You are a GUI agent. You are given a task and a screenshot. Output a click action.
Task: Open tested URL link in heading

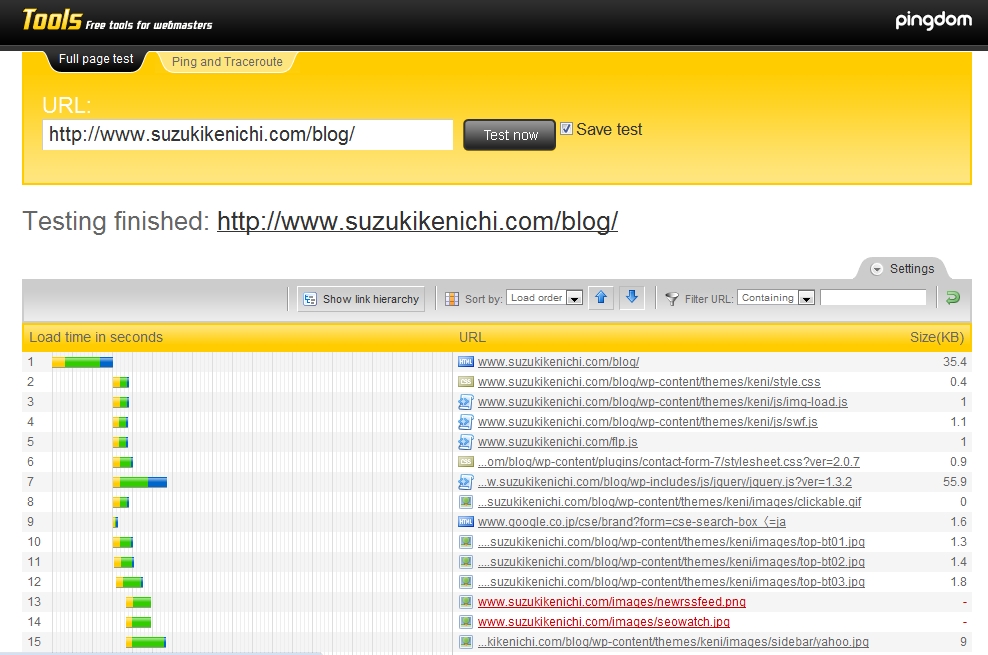(x=417, y=222)
